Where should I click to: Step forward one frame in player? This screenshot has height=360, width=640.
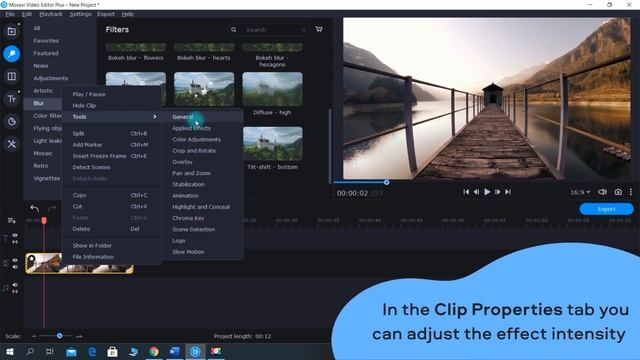498,192
